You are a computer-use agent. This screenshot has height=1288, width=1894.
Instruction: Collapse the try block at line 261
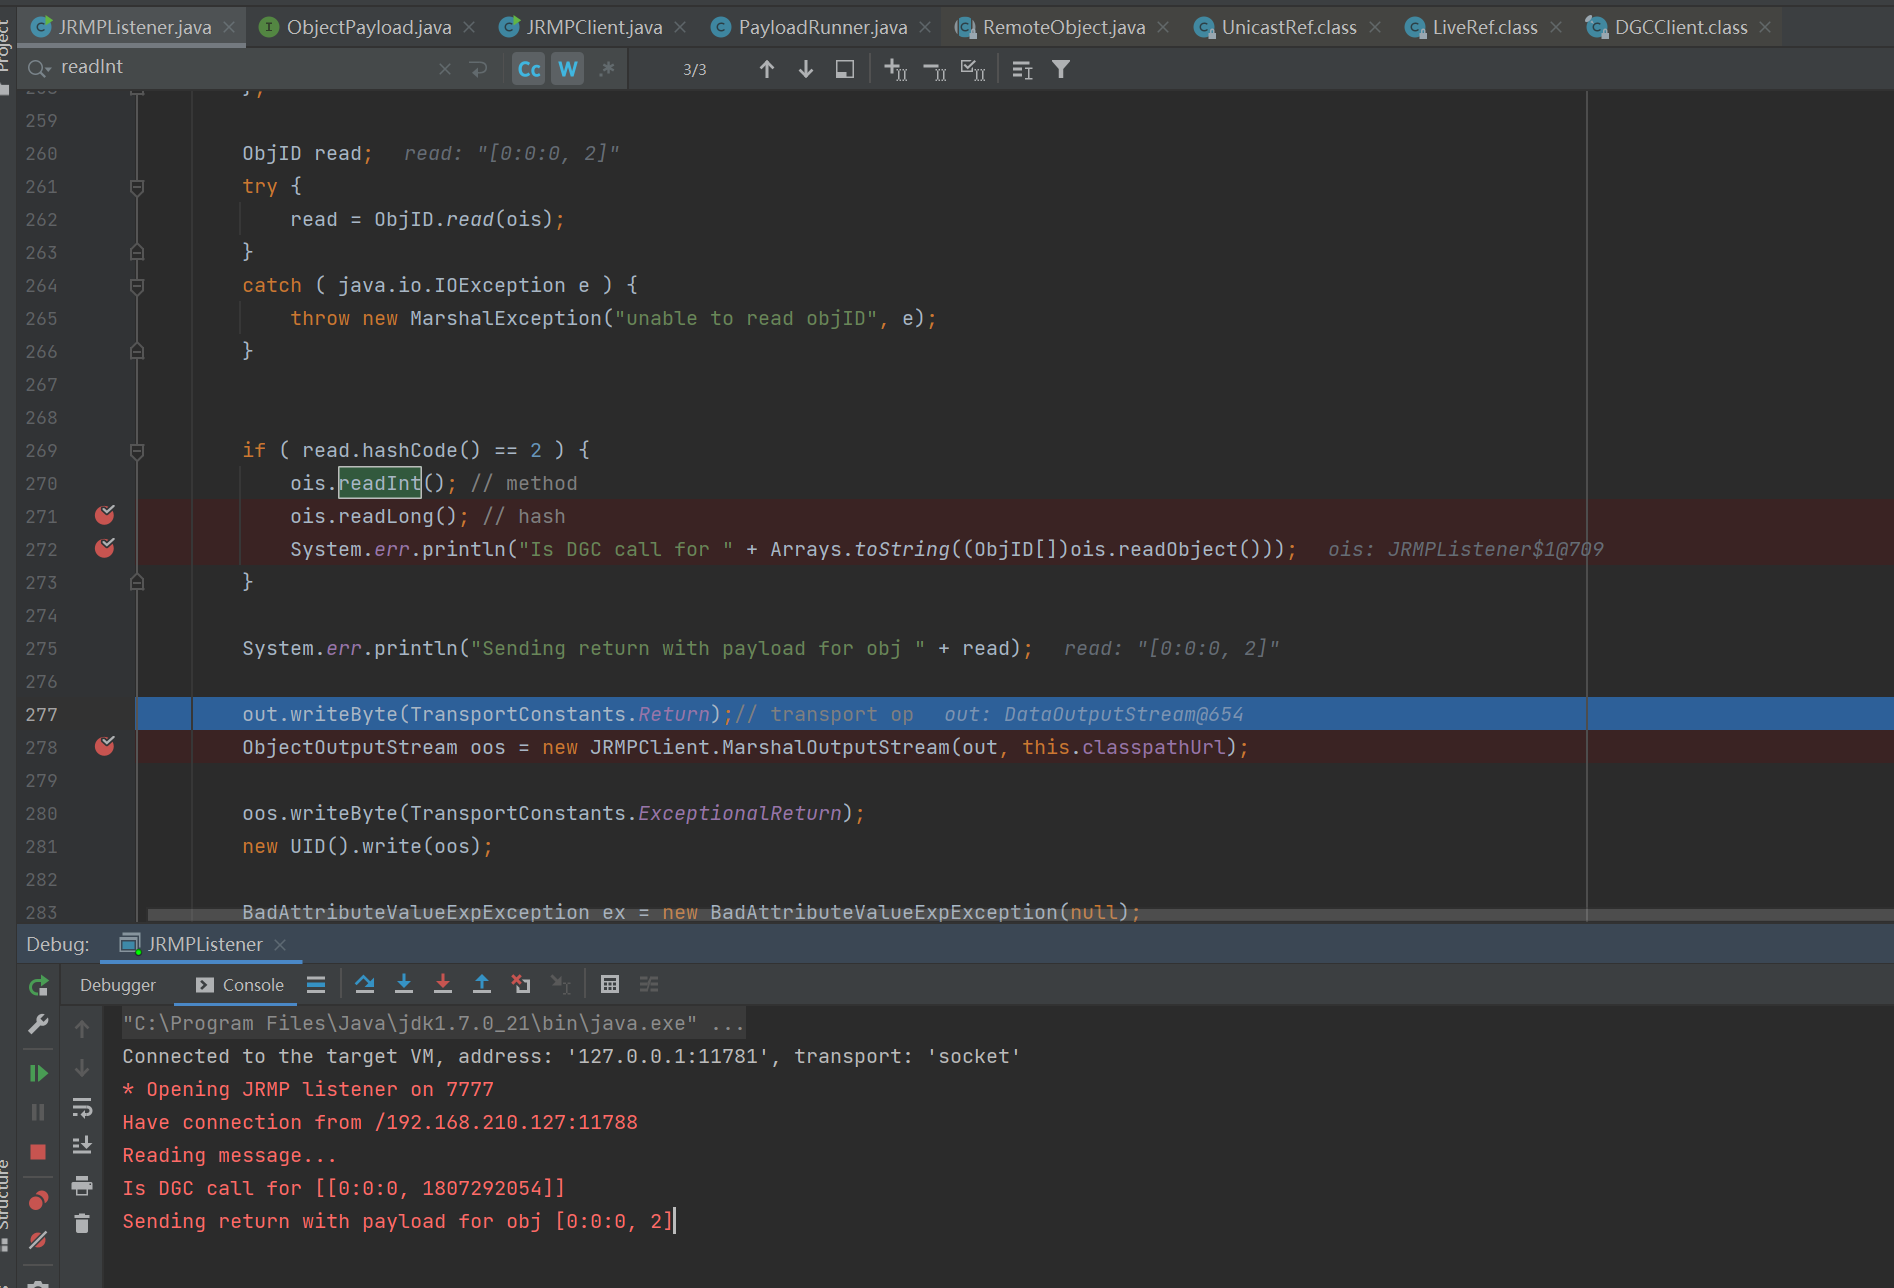point(137,187)
